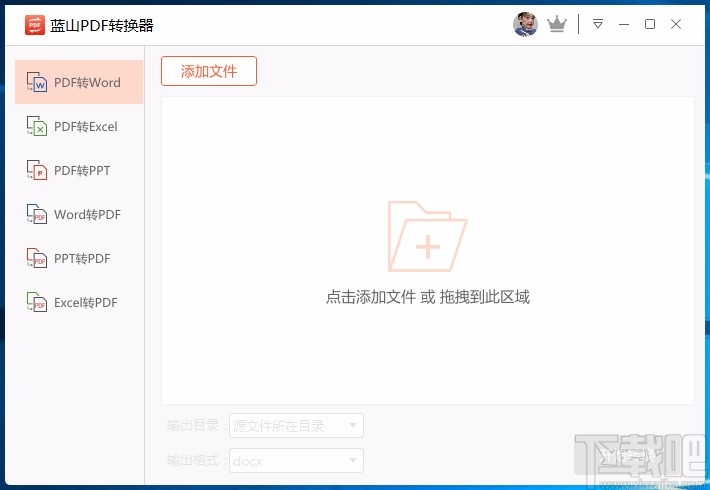Close the PDF converter window
710x490 pixels.
pyautogui.click(x=676, y=24)
